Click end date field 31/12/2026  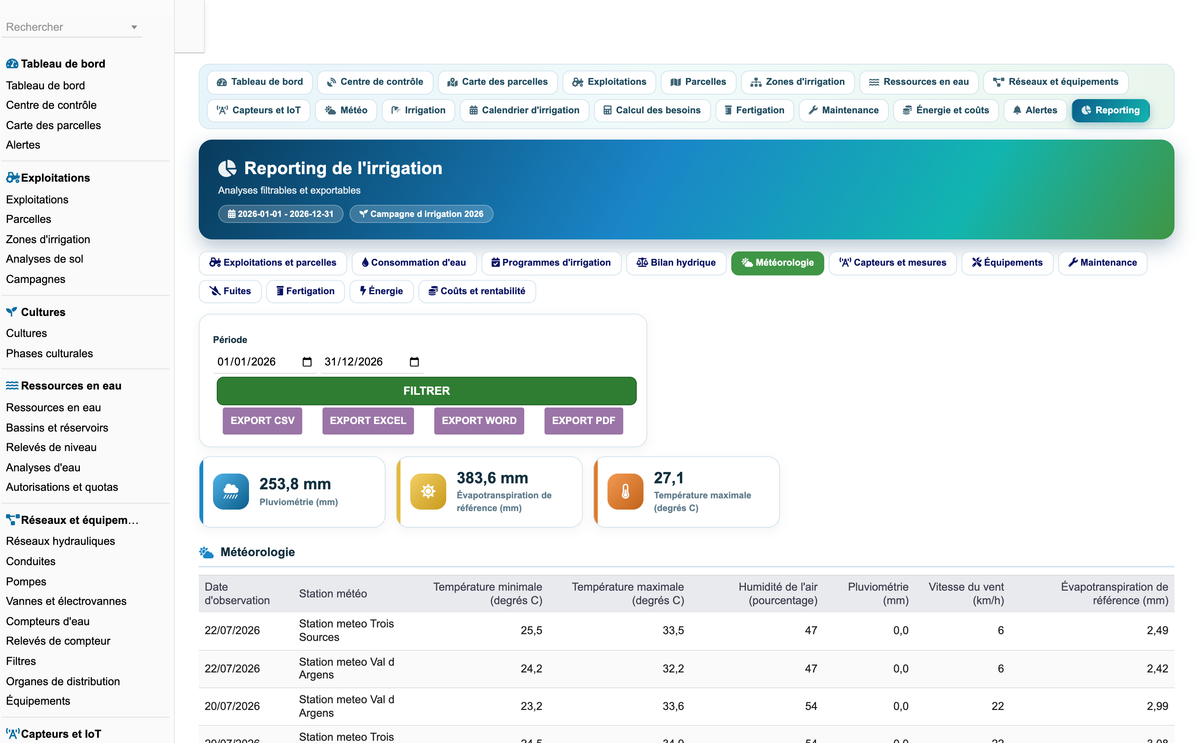pos(372,362)
